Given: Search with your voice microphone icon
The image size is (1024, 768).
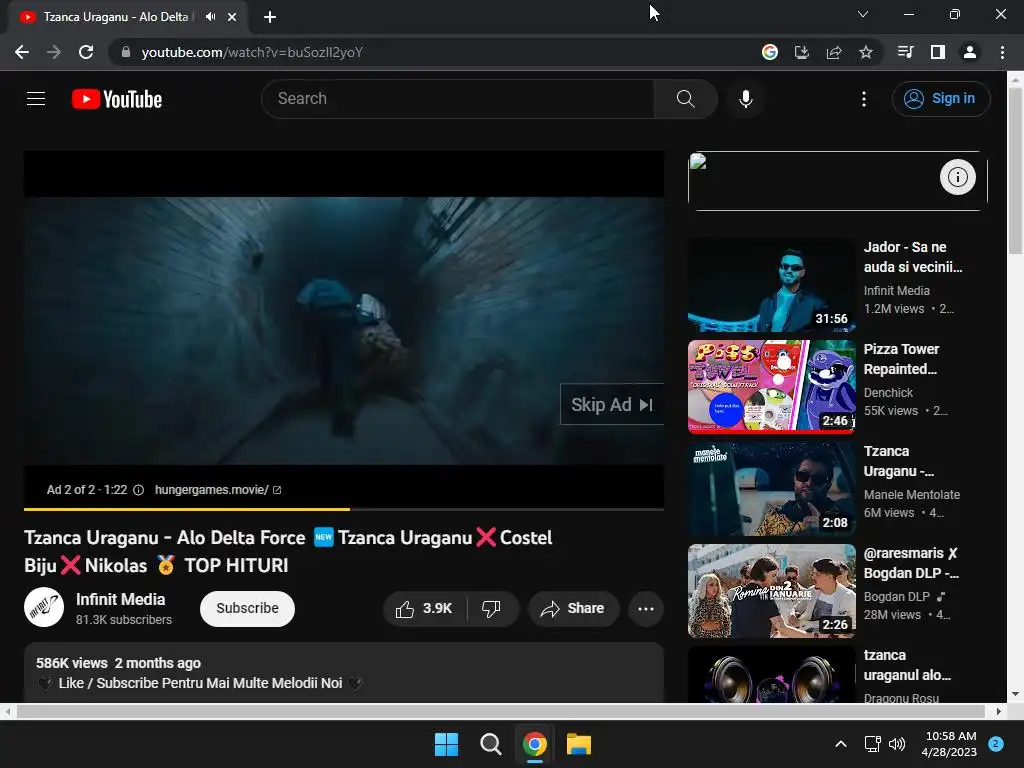Looking at the screenshot, I should click(745, 99).
